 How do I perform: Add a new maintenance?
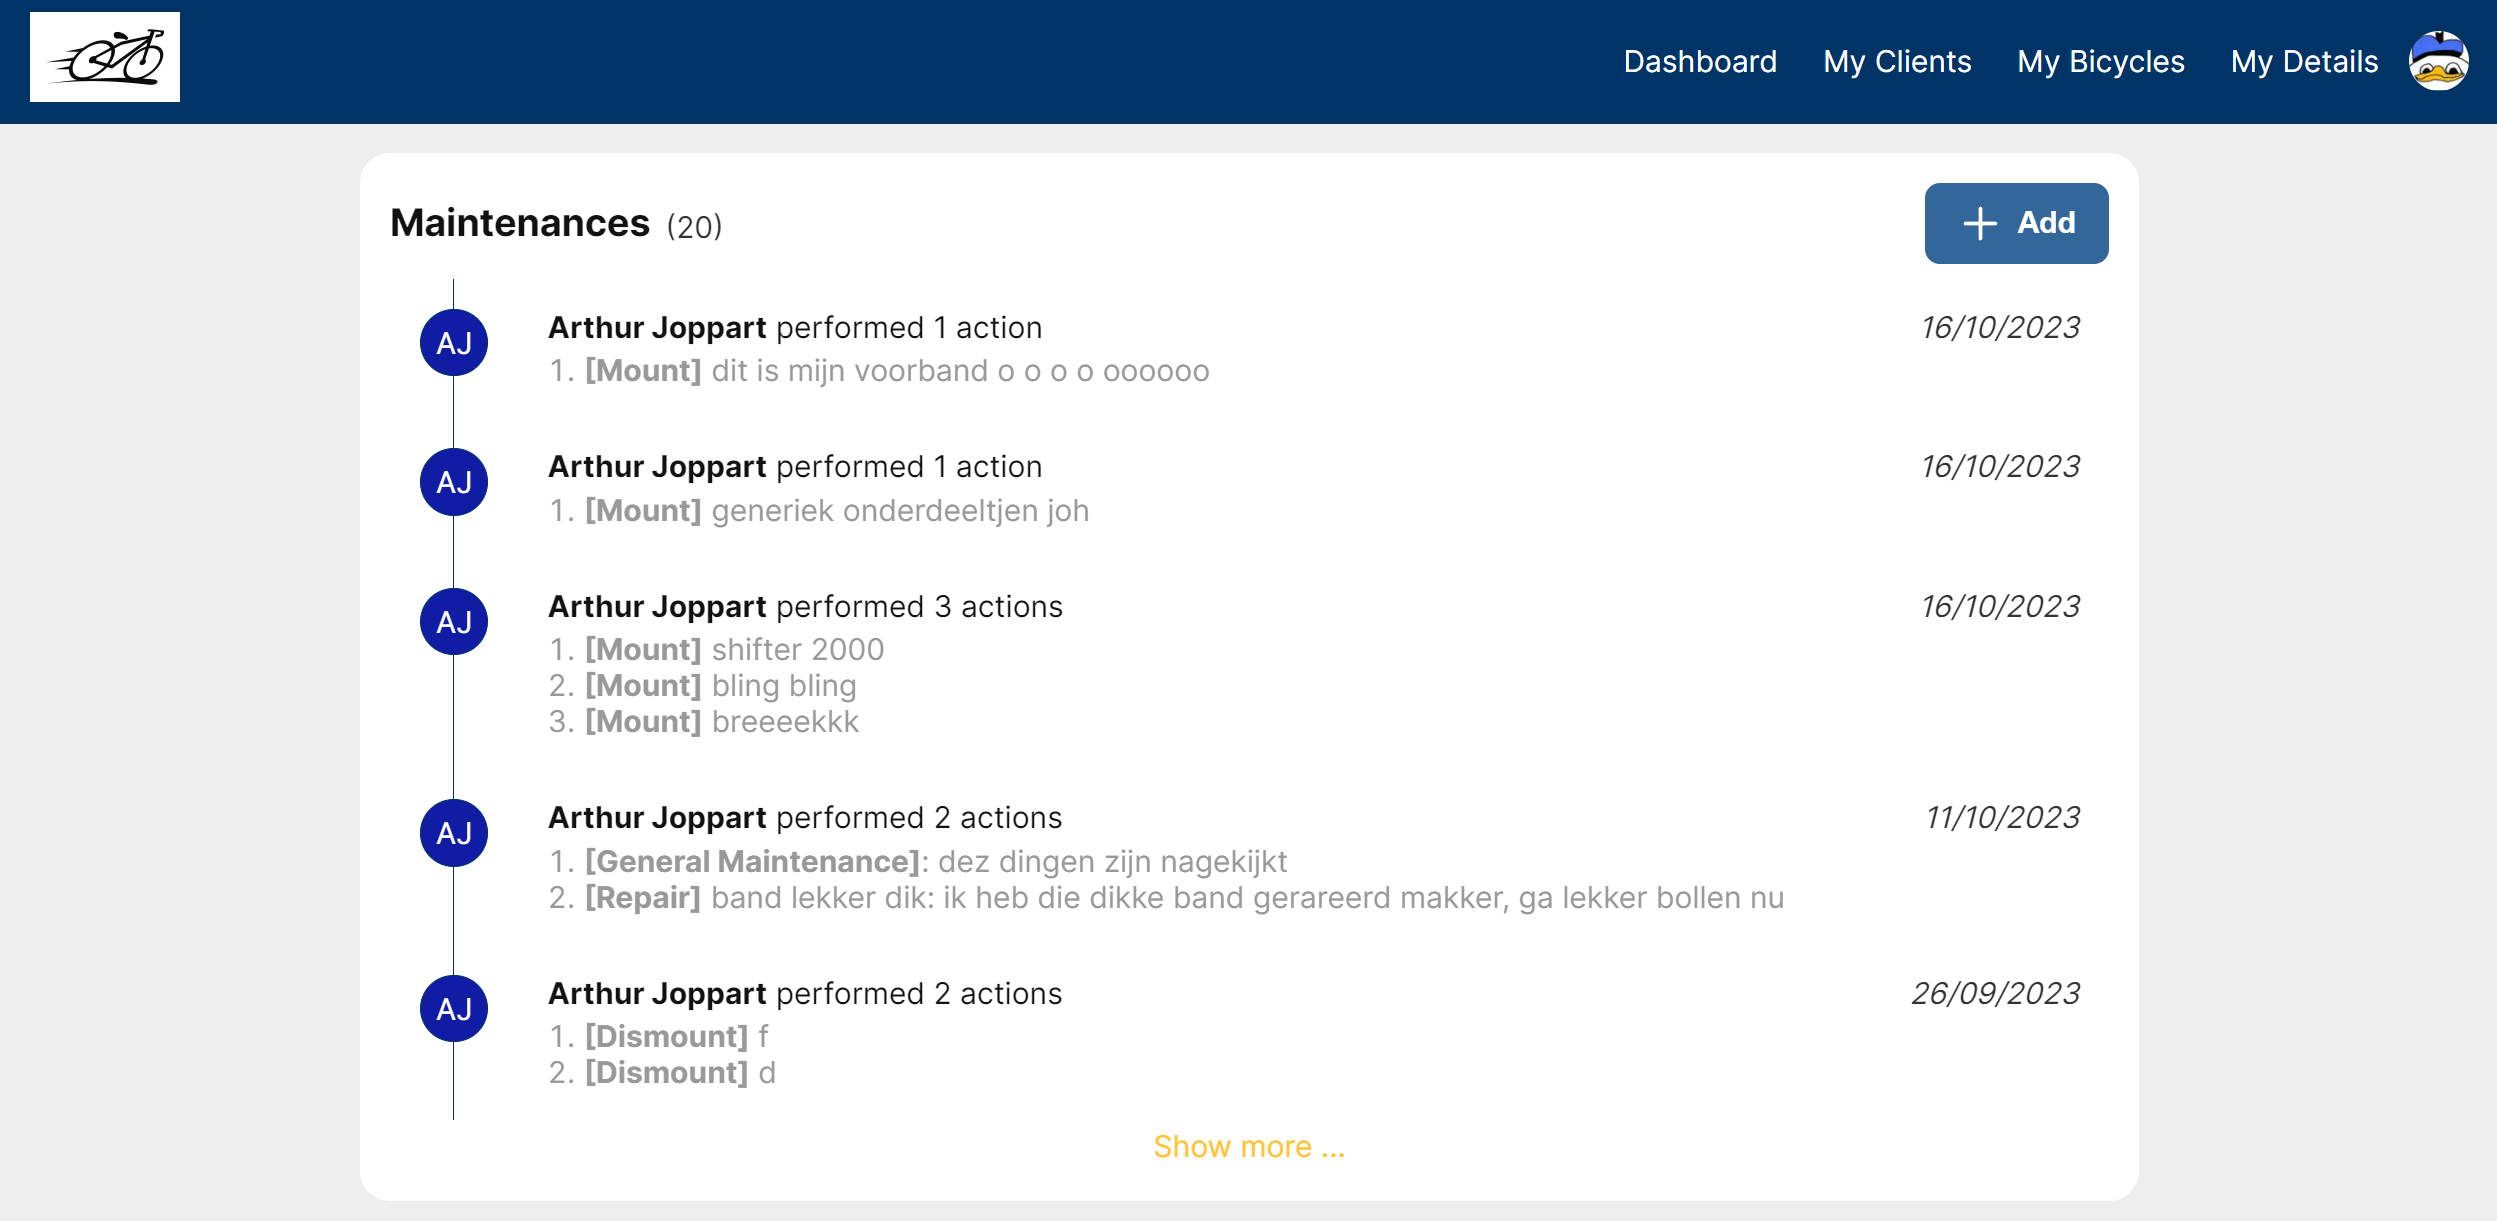click(x=2016, y=223)
